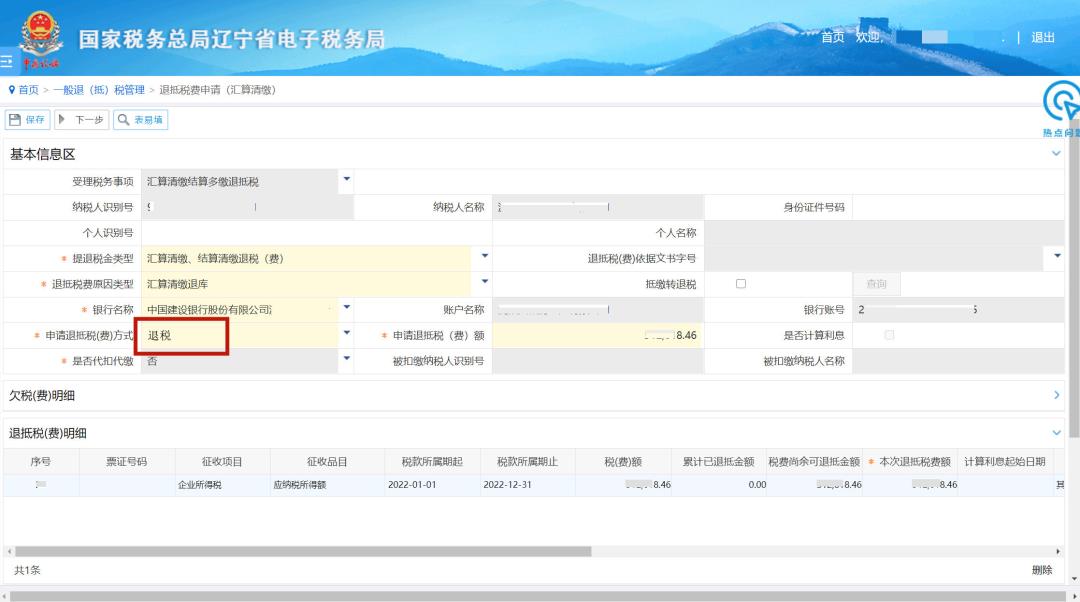Click the tax bureau emblem logo
The image size is (1080, 602).
(41, 36)
